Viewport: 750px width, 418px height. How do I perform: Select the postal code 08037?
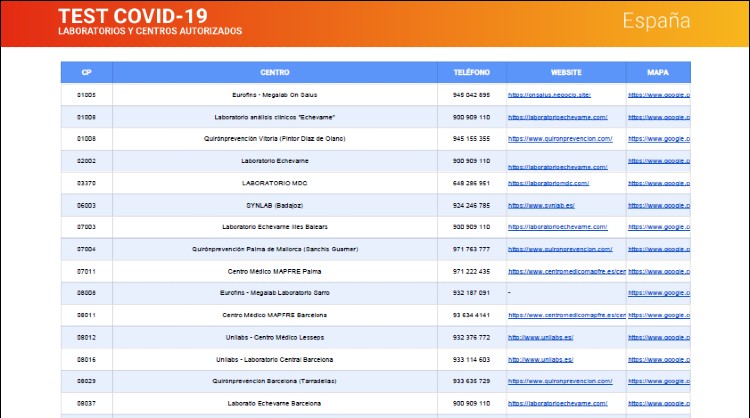click(x=87, y=404)
